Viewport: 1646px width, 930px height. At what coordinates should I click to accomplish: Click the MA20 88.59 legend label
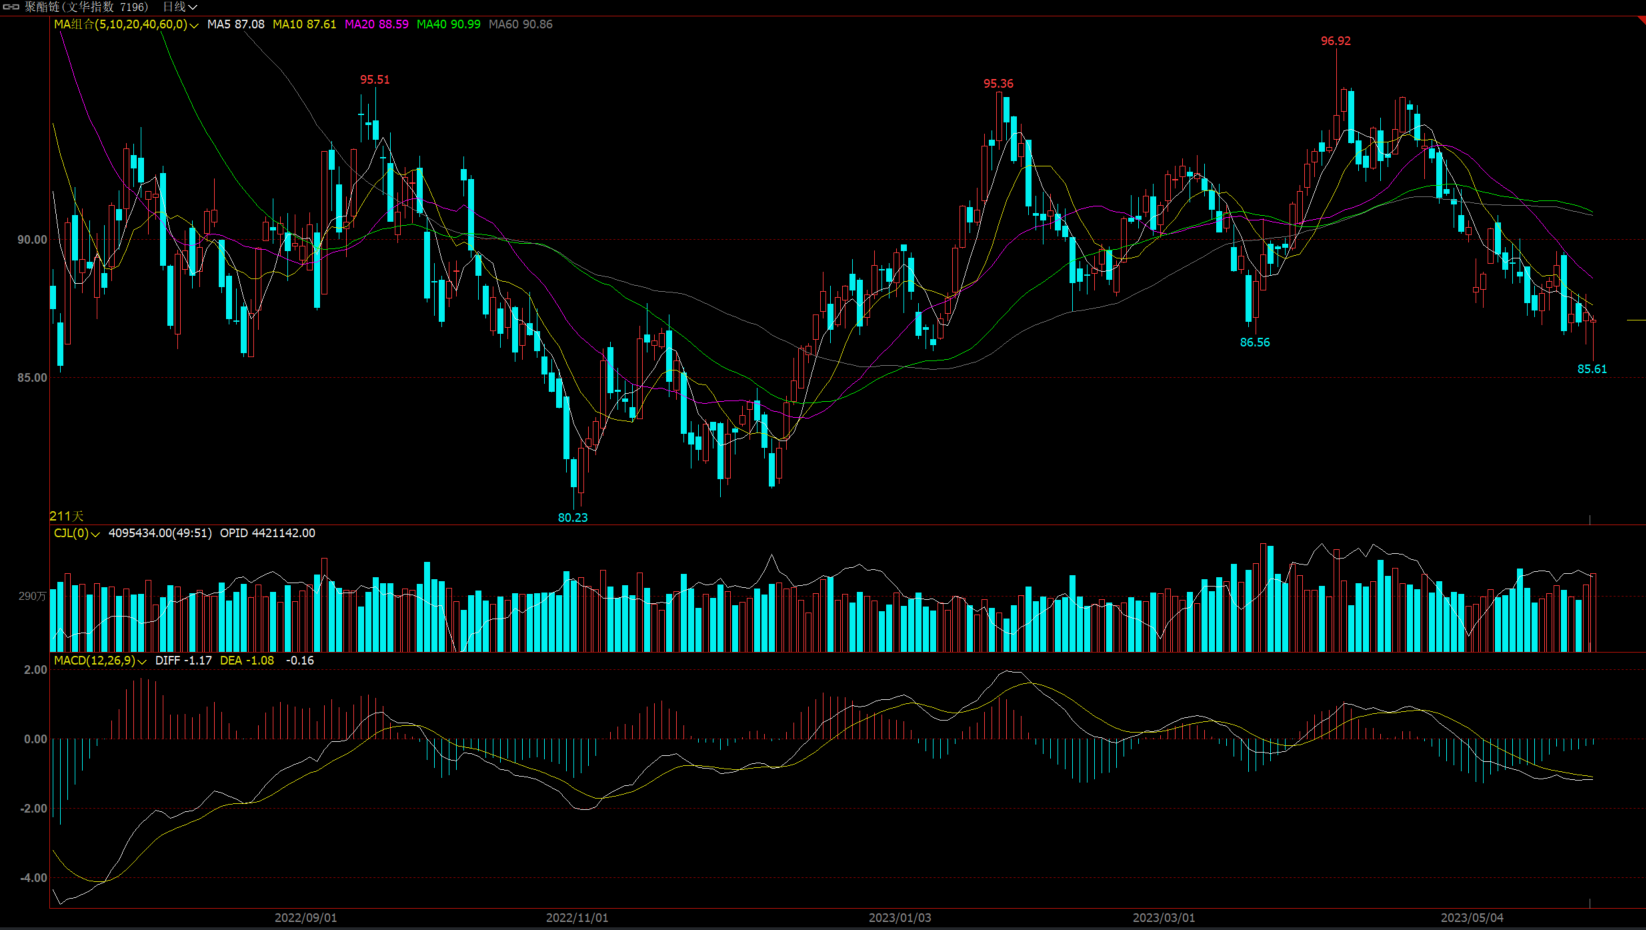tap(376, 24)
